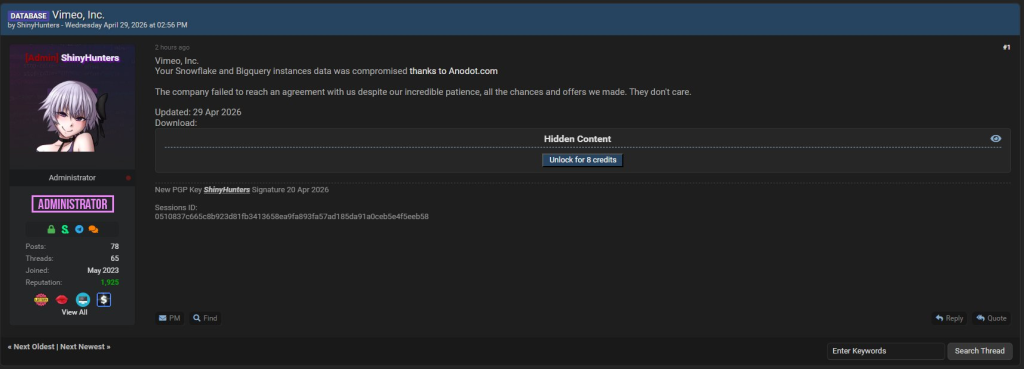
Task: Click ShinyHunters link in PGP signature
Action: pos(227,190)
